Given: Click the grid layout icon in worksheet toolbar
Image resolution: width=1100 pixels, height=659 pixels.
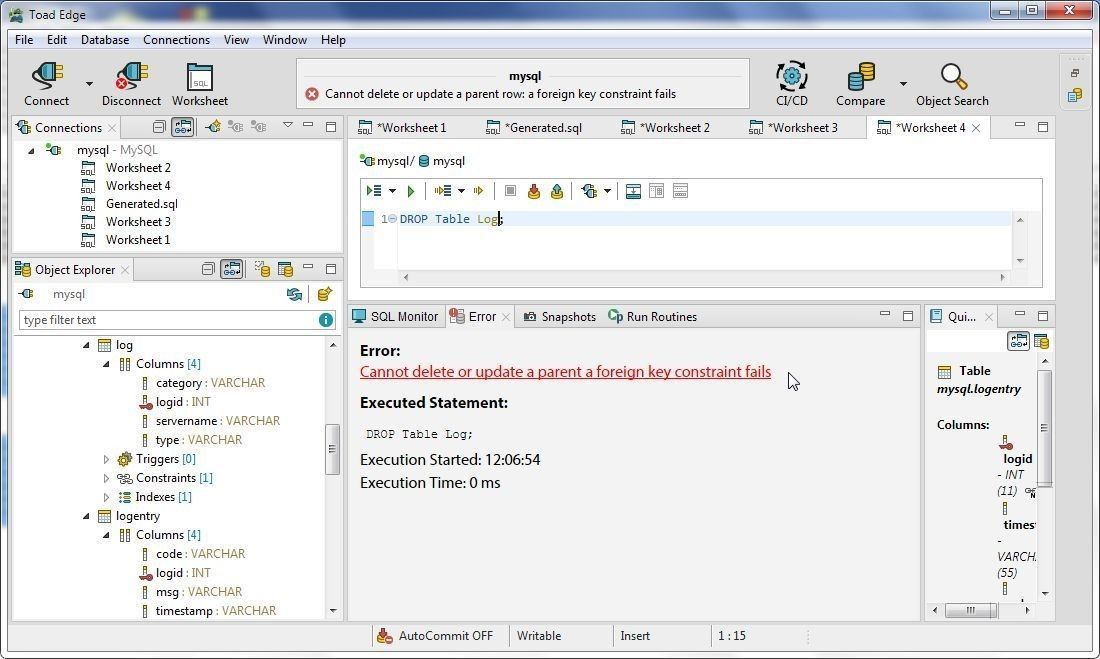Looking at the screenshot, I should tap(657, 191).
